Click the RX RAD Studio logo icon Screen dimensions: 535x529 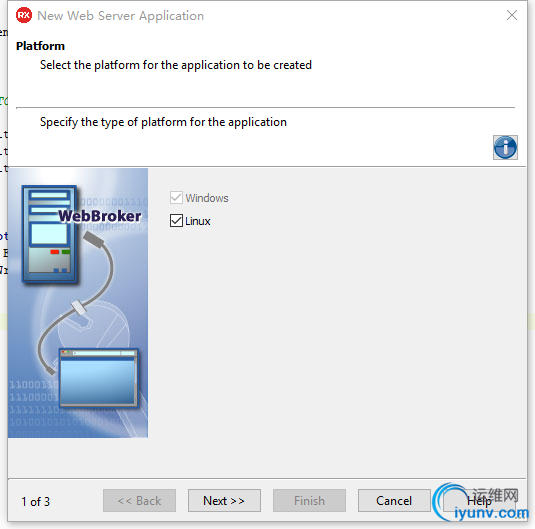pos(24,15)
